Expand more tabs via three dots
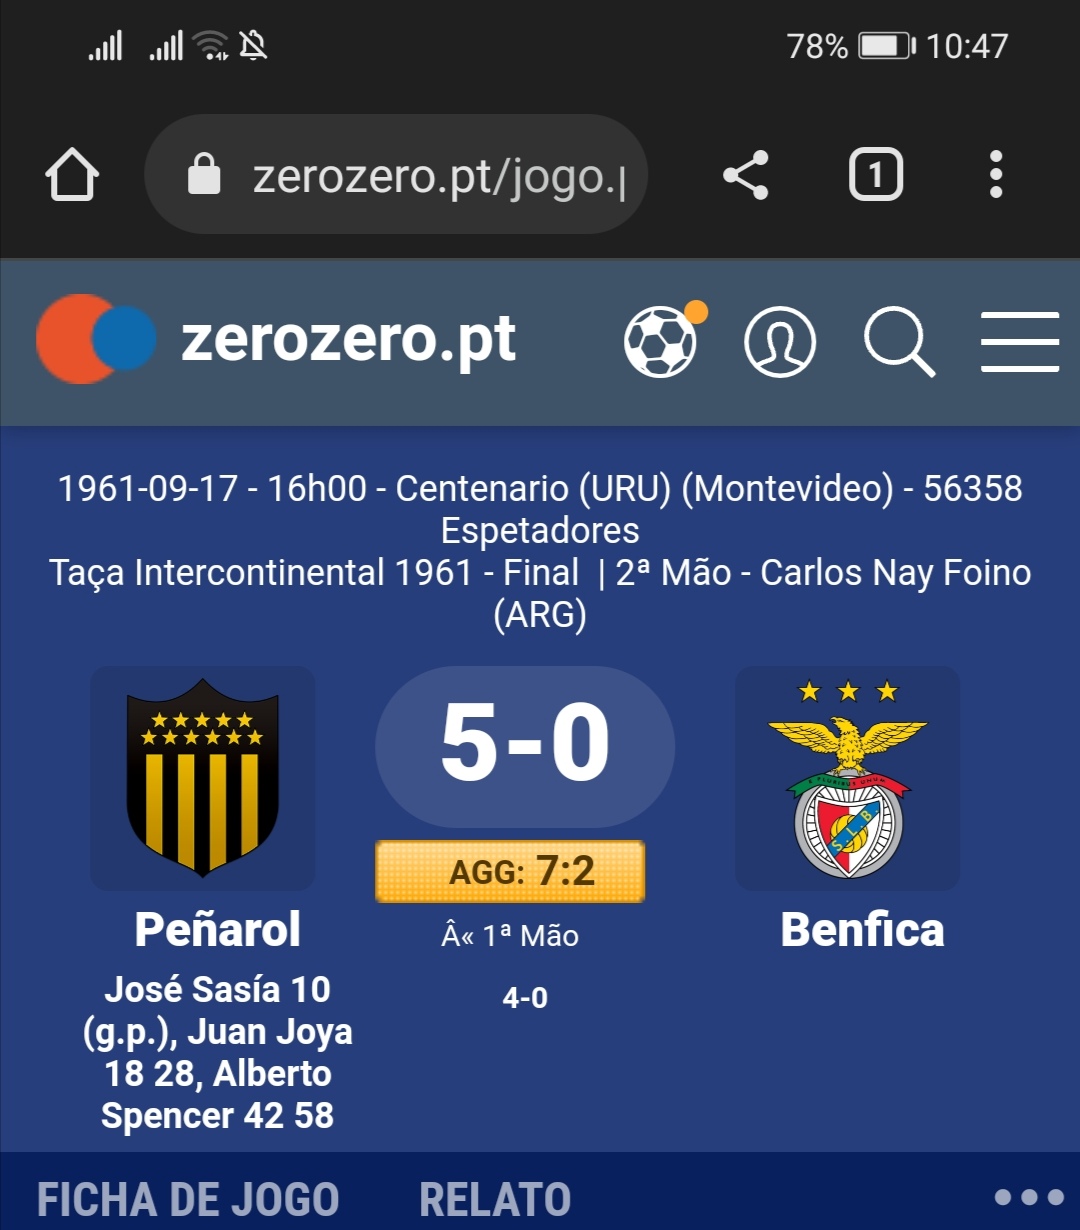Screen dimensions: 1080x1230 (x=1029, y=1197)
